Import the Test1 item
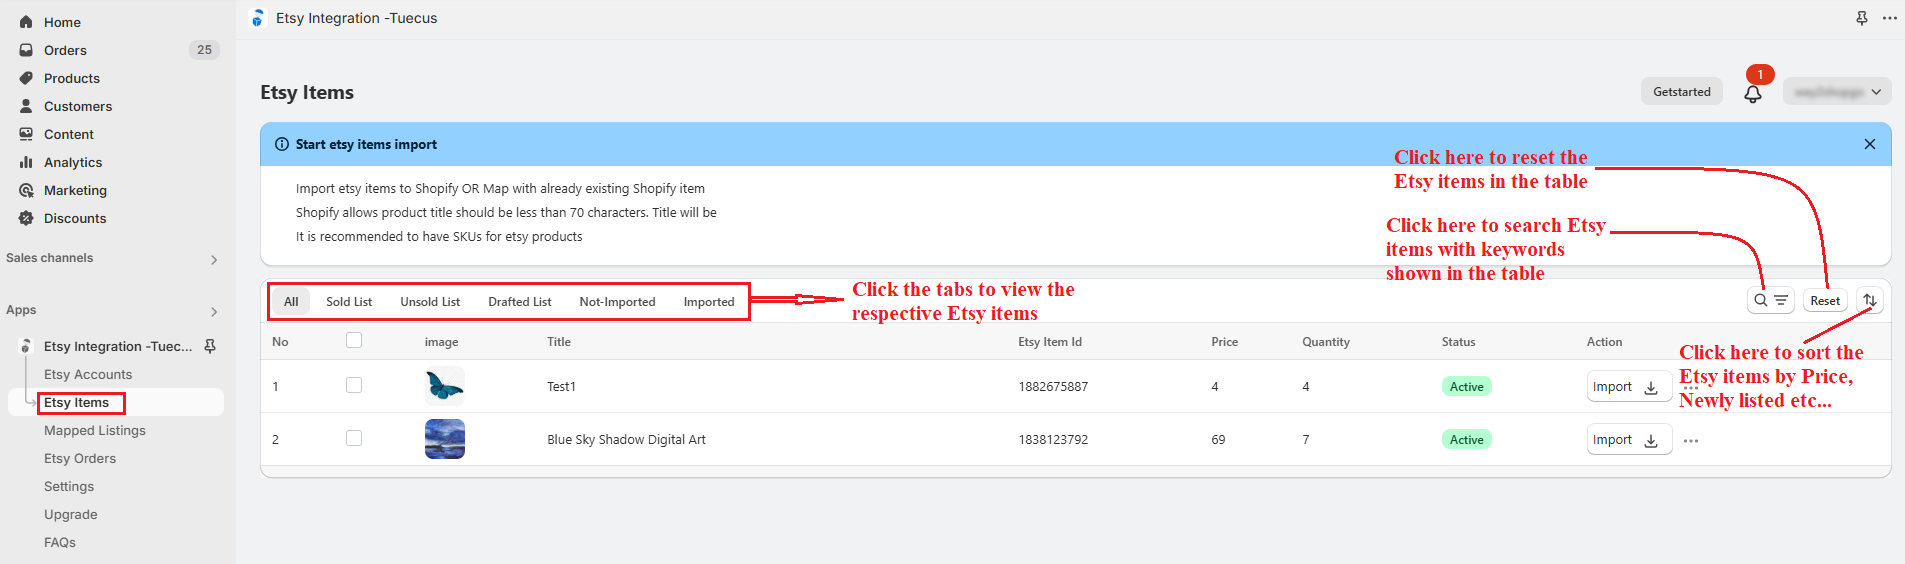The width and height of the screenshot is (1905, 564). point(1629,387)
